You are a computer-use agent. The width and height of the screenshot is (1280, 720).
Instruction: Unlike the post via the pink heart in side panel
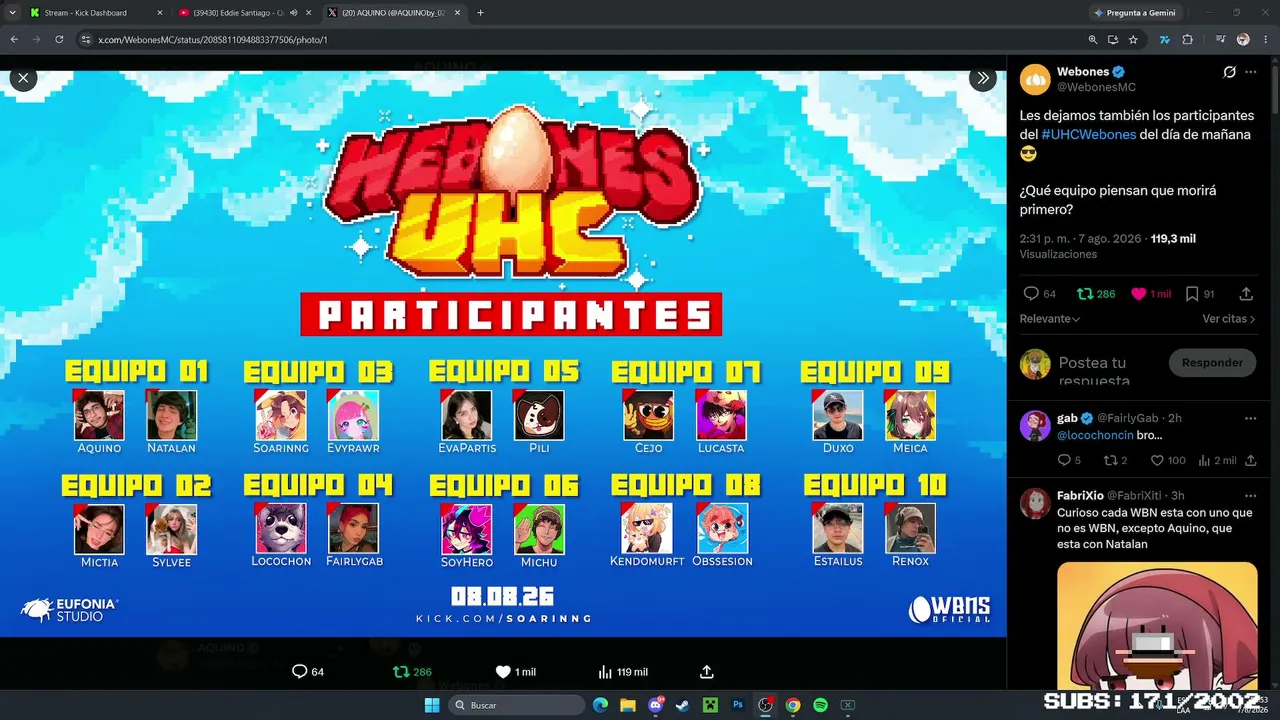(x=1138, y=294)
